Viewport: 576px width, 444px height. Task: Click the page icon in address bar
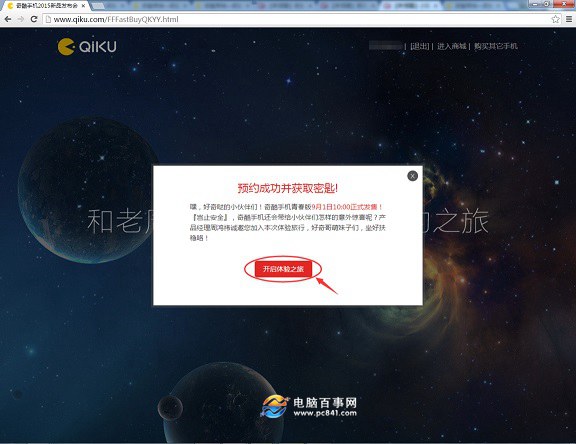click(48, 19)
